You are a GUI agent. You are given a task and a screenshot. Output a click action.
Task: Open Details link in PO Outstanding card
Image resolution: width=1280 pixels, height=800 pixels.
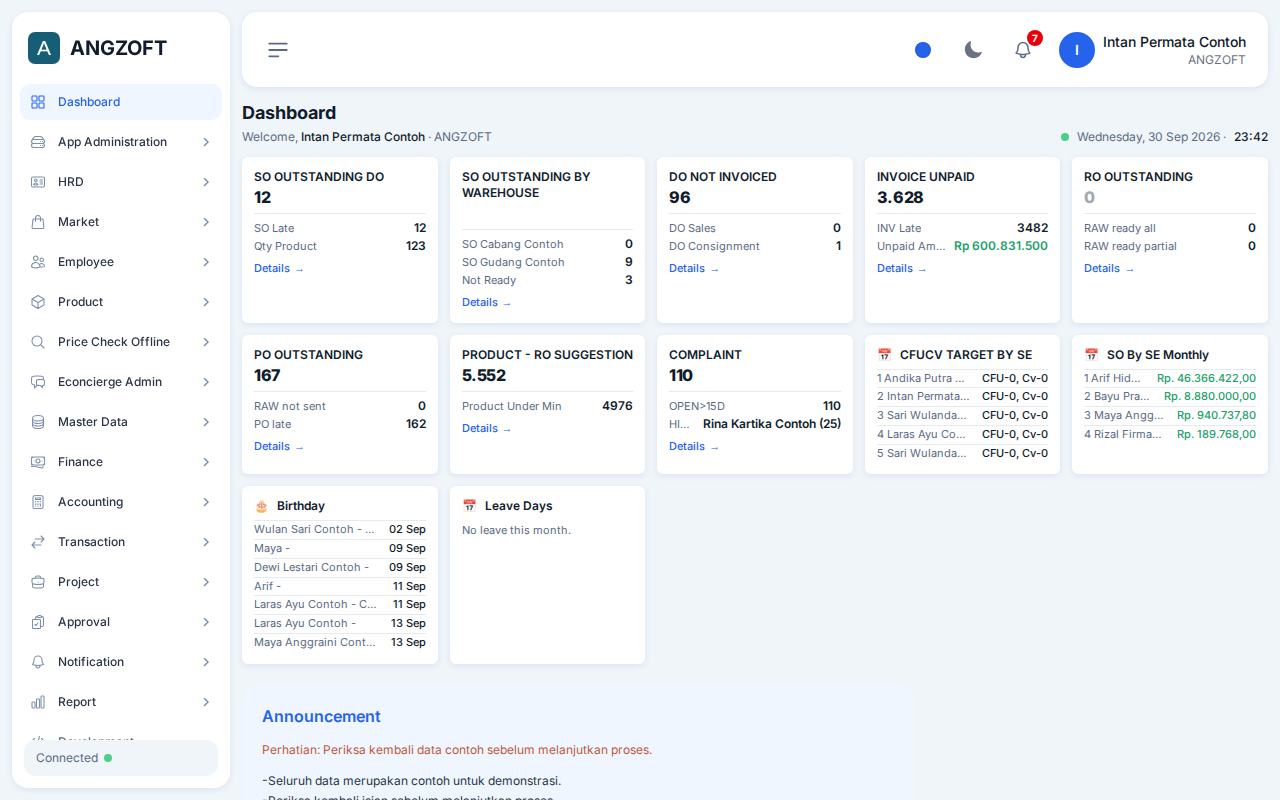click(278, 446)
